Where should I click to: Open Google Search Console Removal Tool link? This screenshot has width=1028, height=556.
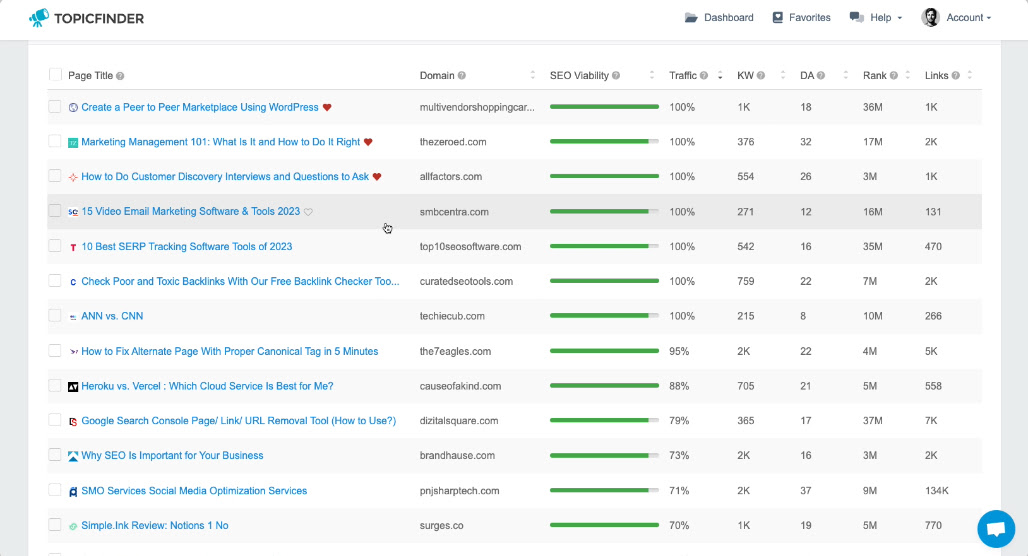click(239, 421)
